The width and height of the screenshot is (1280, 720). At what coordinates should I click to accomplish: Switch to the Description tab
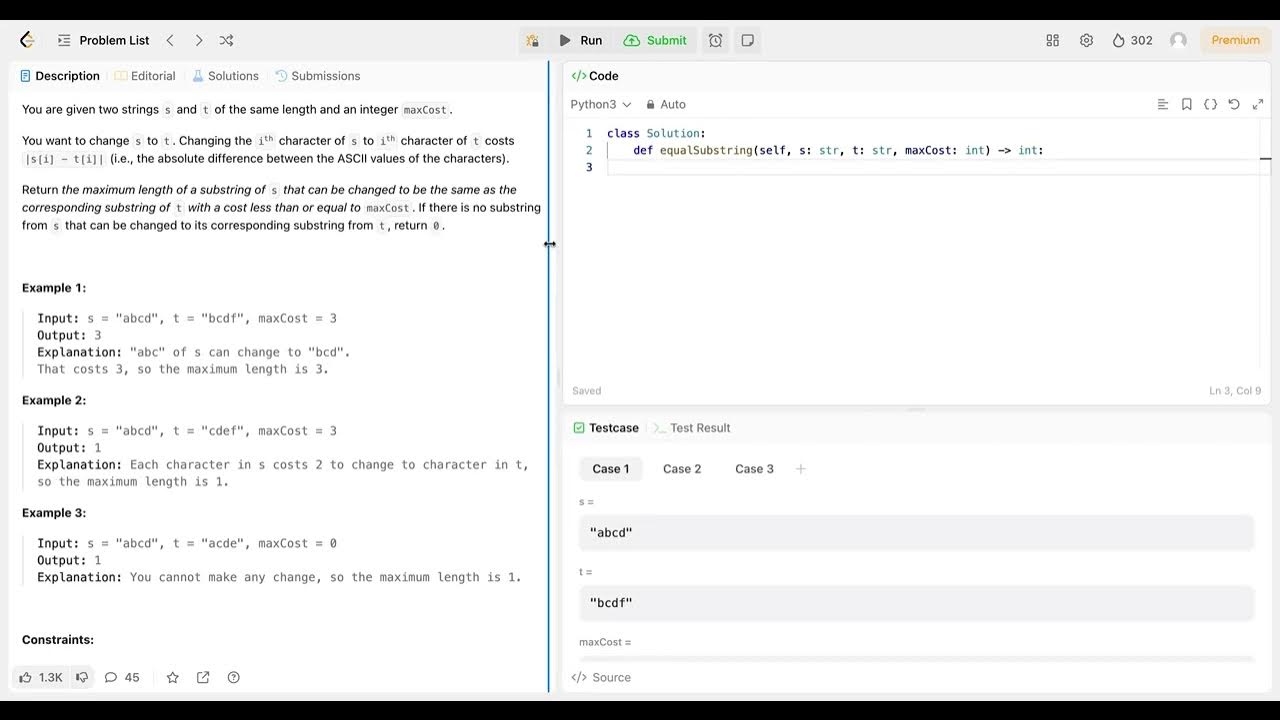coord(60,76)
